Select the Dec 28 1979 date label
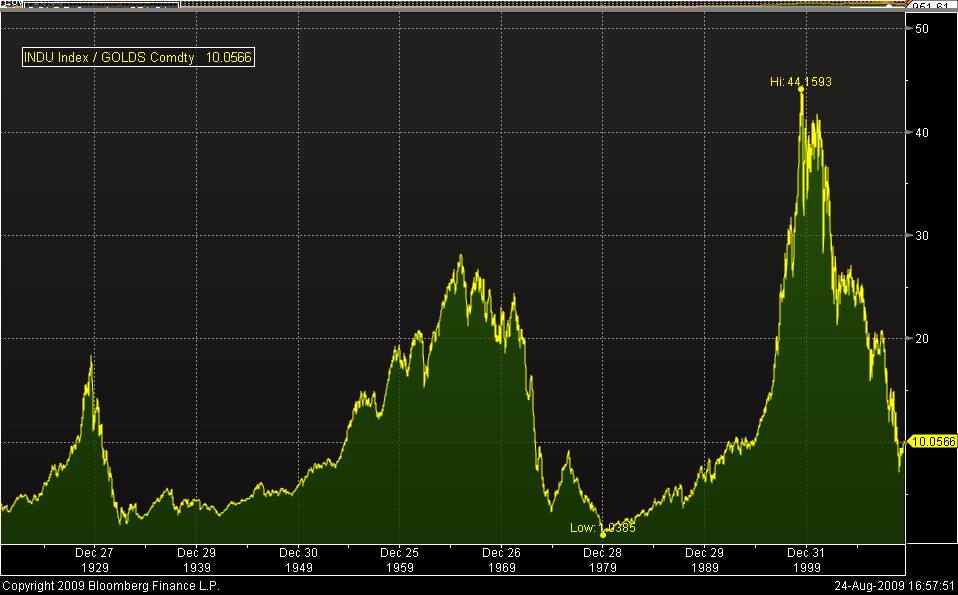Viewport: 958px width, 595px height. tap(603, 559)
